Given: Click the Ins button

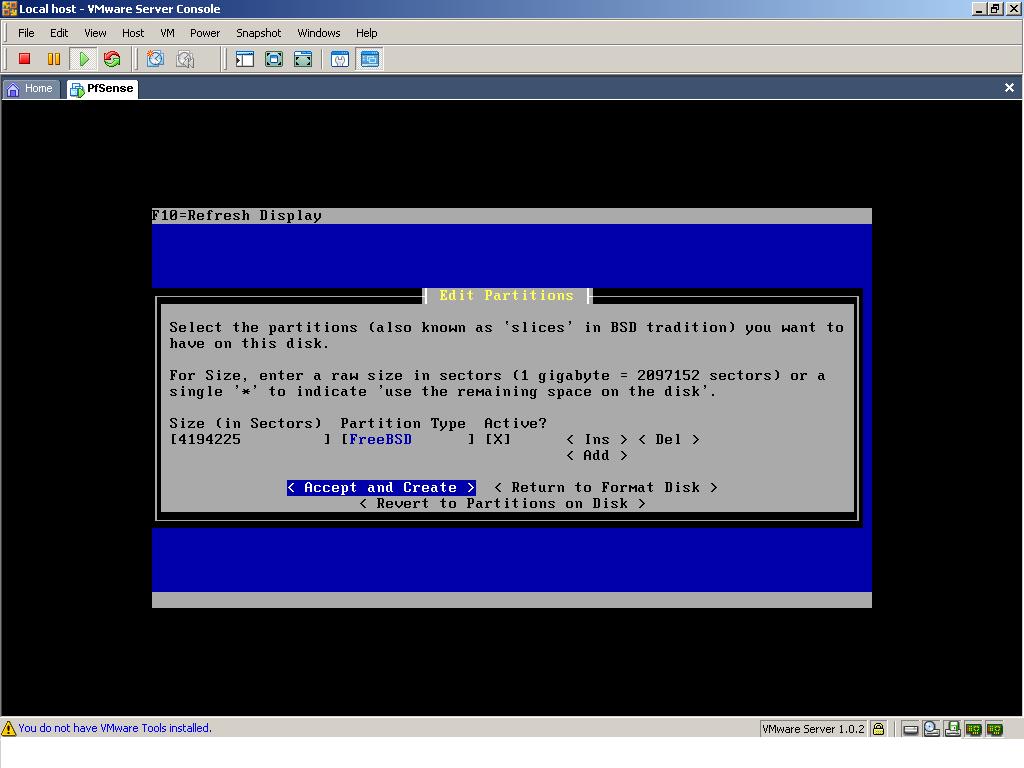Looking at the screenshot, I should click(x=597, y=440).
